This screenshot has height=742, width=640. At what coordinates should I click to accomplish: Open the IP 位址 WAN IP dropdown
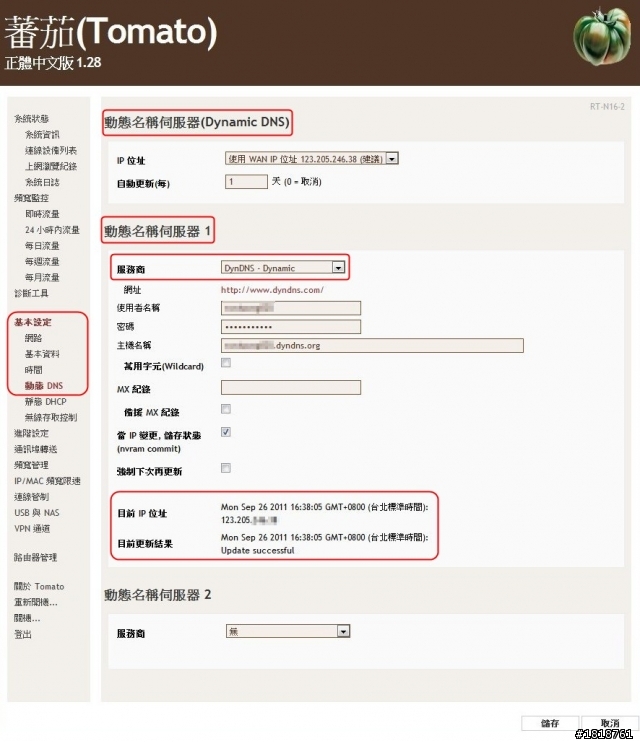(x=311, y=159)
